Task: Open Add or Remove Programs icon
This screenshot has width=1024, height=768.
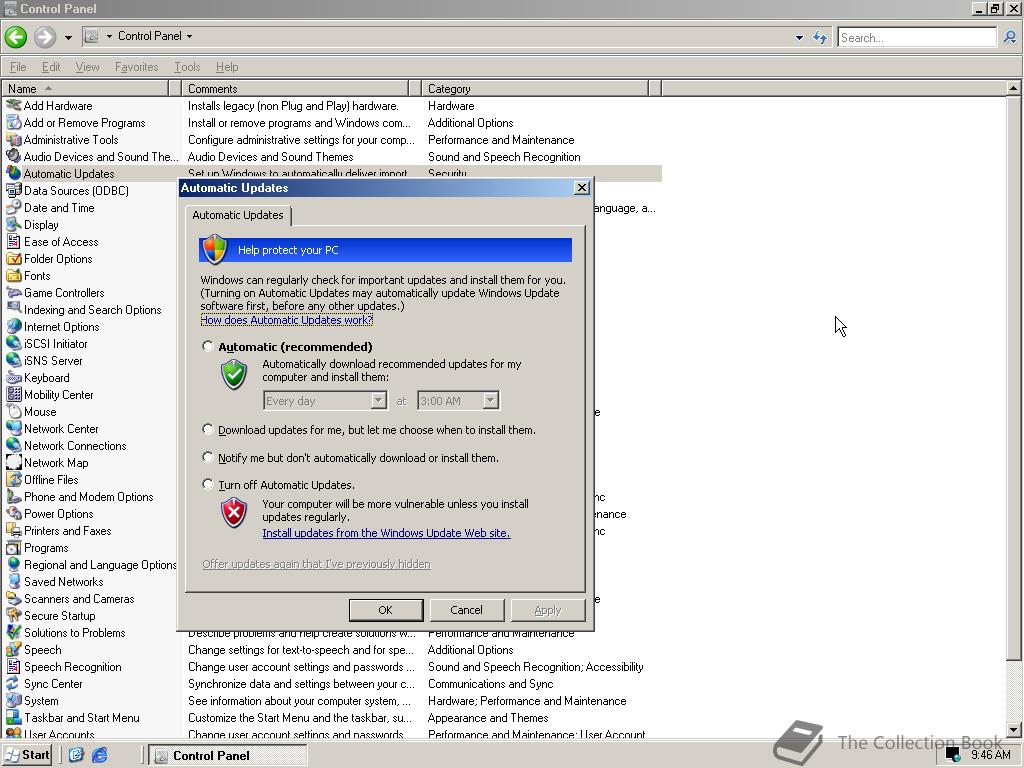Action: [14, 123]
